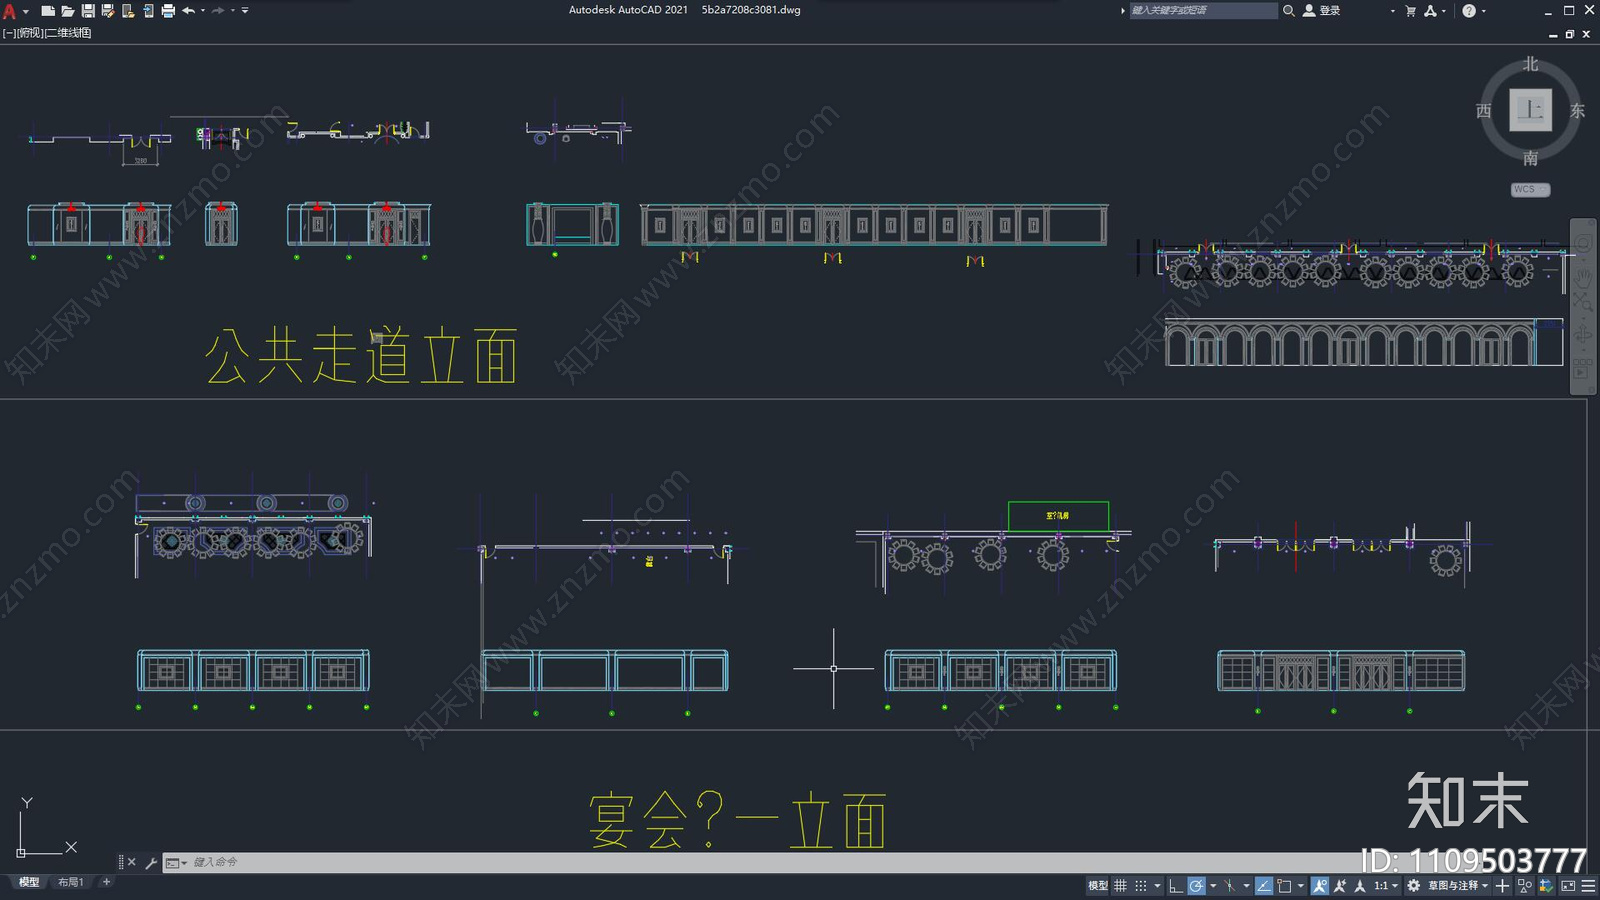Open the 俯视 view control menu
The width and height of the screenshot is (1600, 900).
click(x=30, y=33)
